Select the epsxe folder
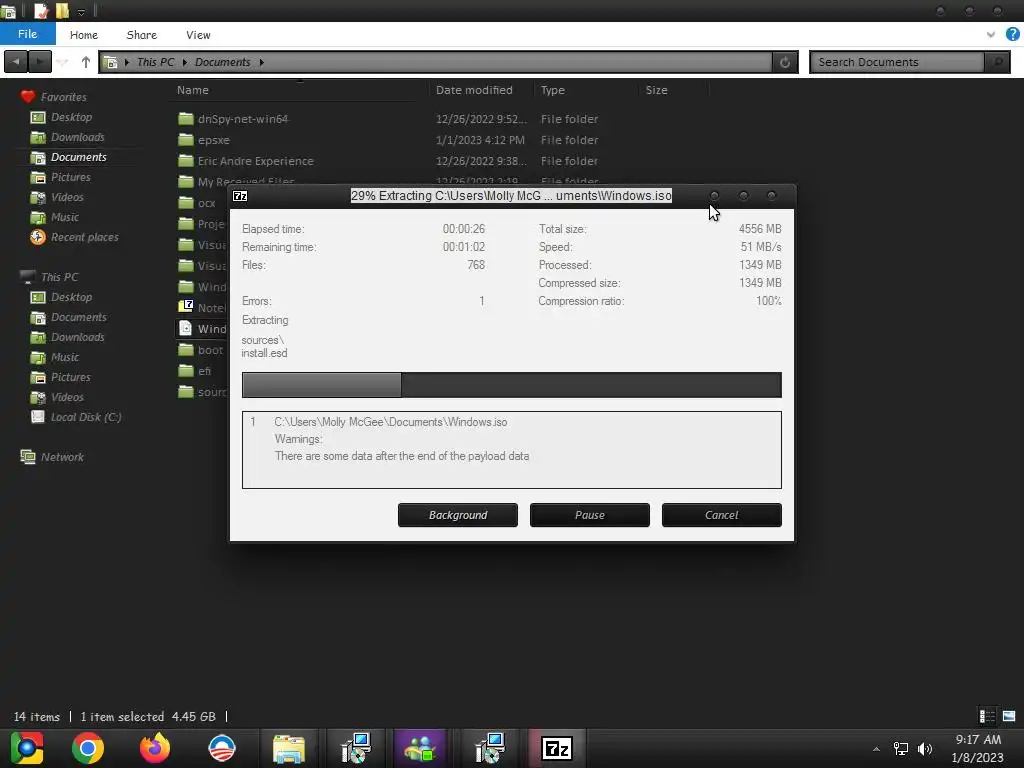Screen dimensions: 1024x768 tap(214, 140)
